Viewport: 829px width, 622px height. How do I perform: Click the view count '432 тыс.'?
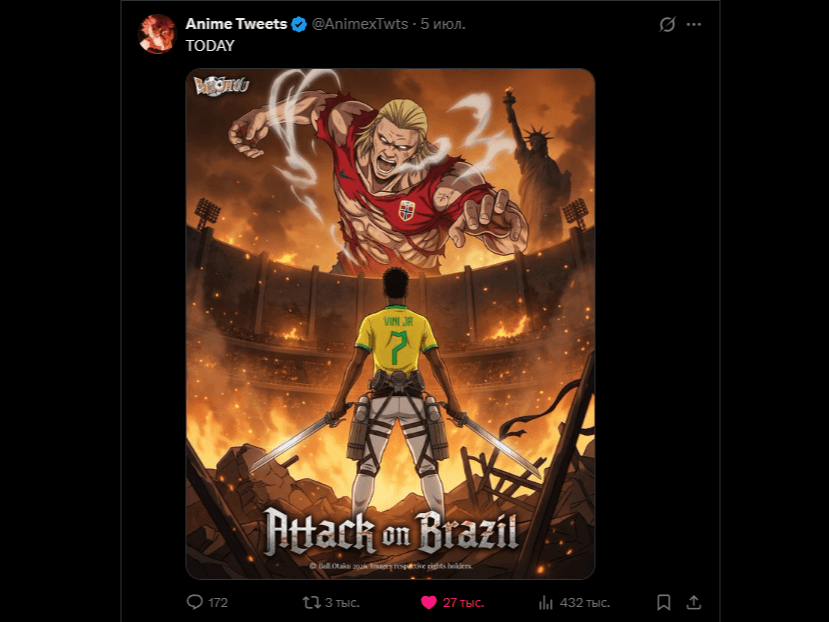tap(585, 602)
